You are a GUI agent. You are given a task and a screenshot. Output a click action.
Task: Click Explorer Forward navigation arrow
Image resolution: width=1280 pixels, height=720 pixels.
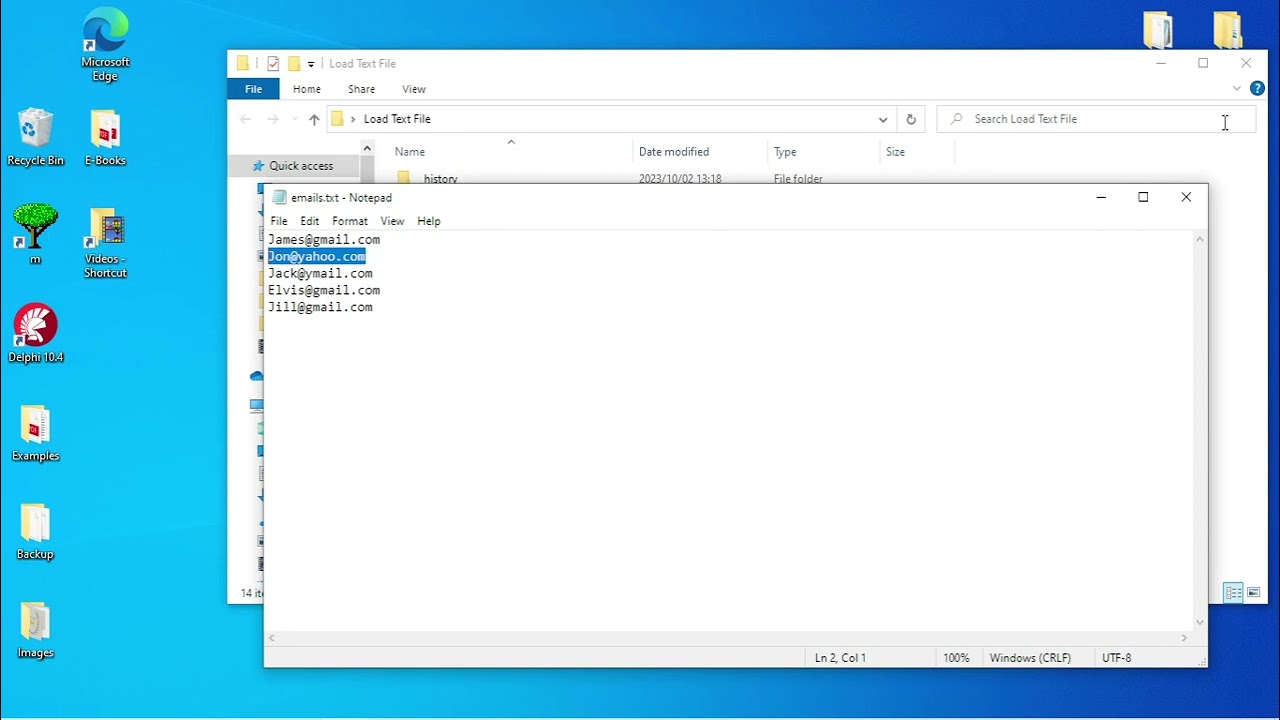(272, 119)
